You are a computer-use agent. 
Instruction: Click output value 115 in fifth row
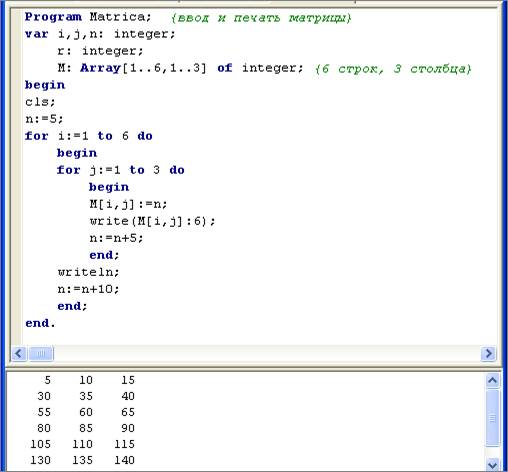coord(124,444)
